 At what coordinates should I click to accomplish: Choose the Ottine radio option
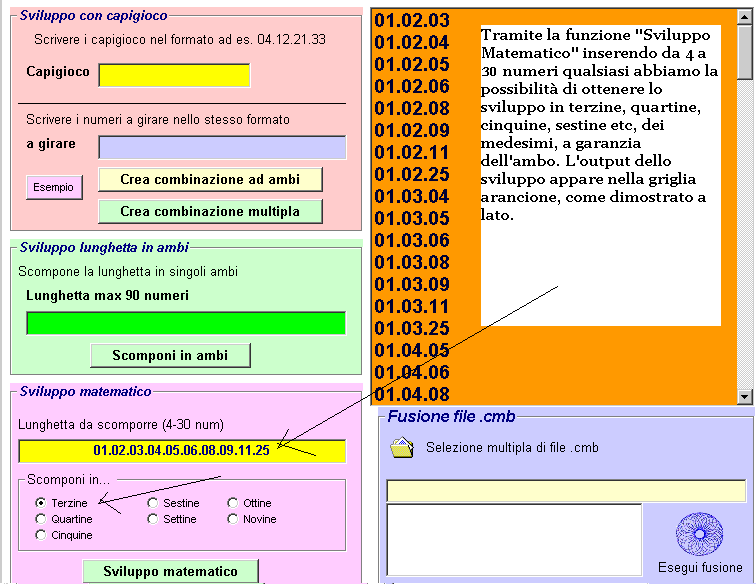233,503
